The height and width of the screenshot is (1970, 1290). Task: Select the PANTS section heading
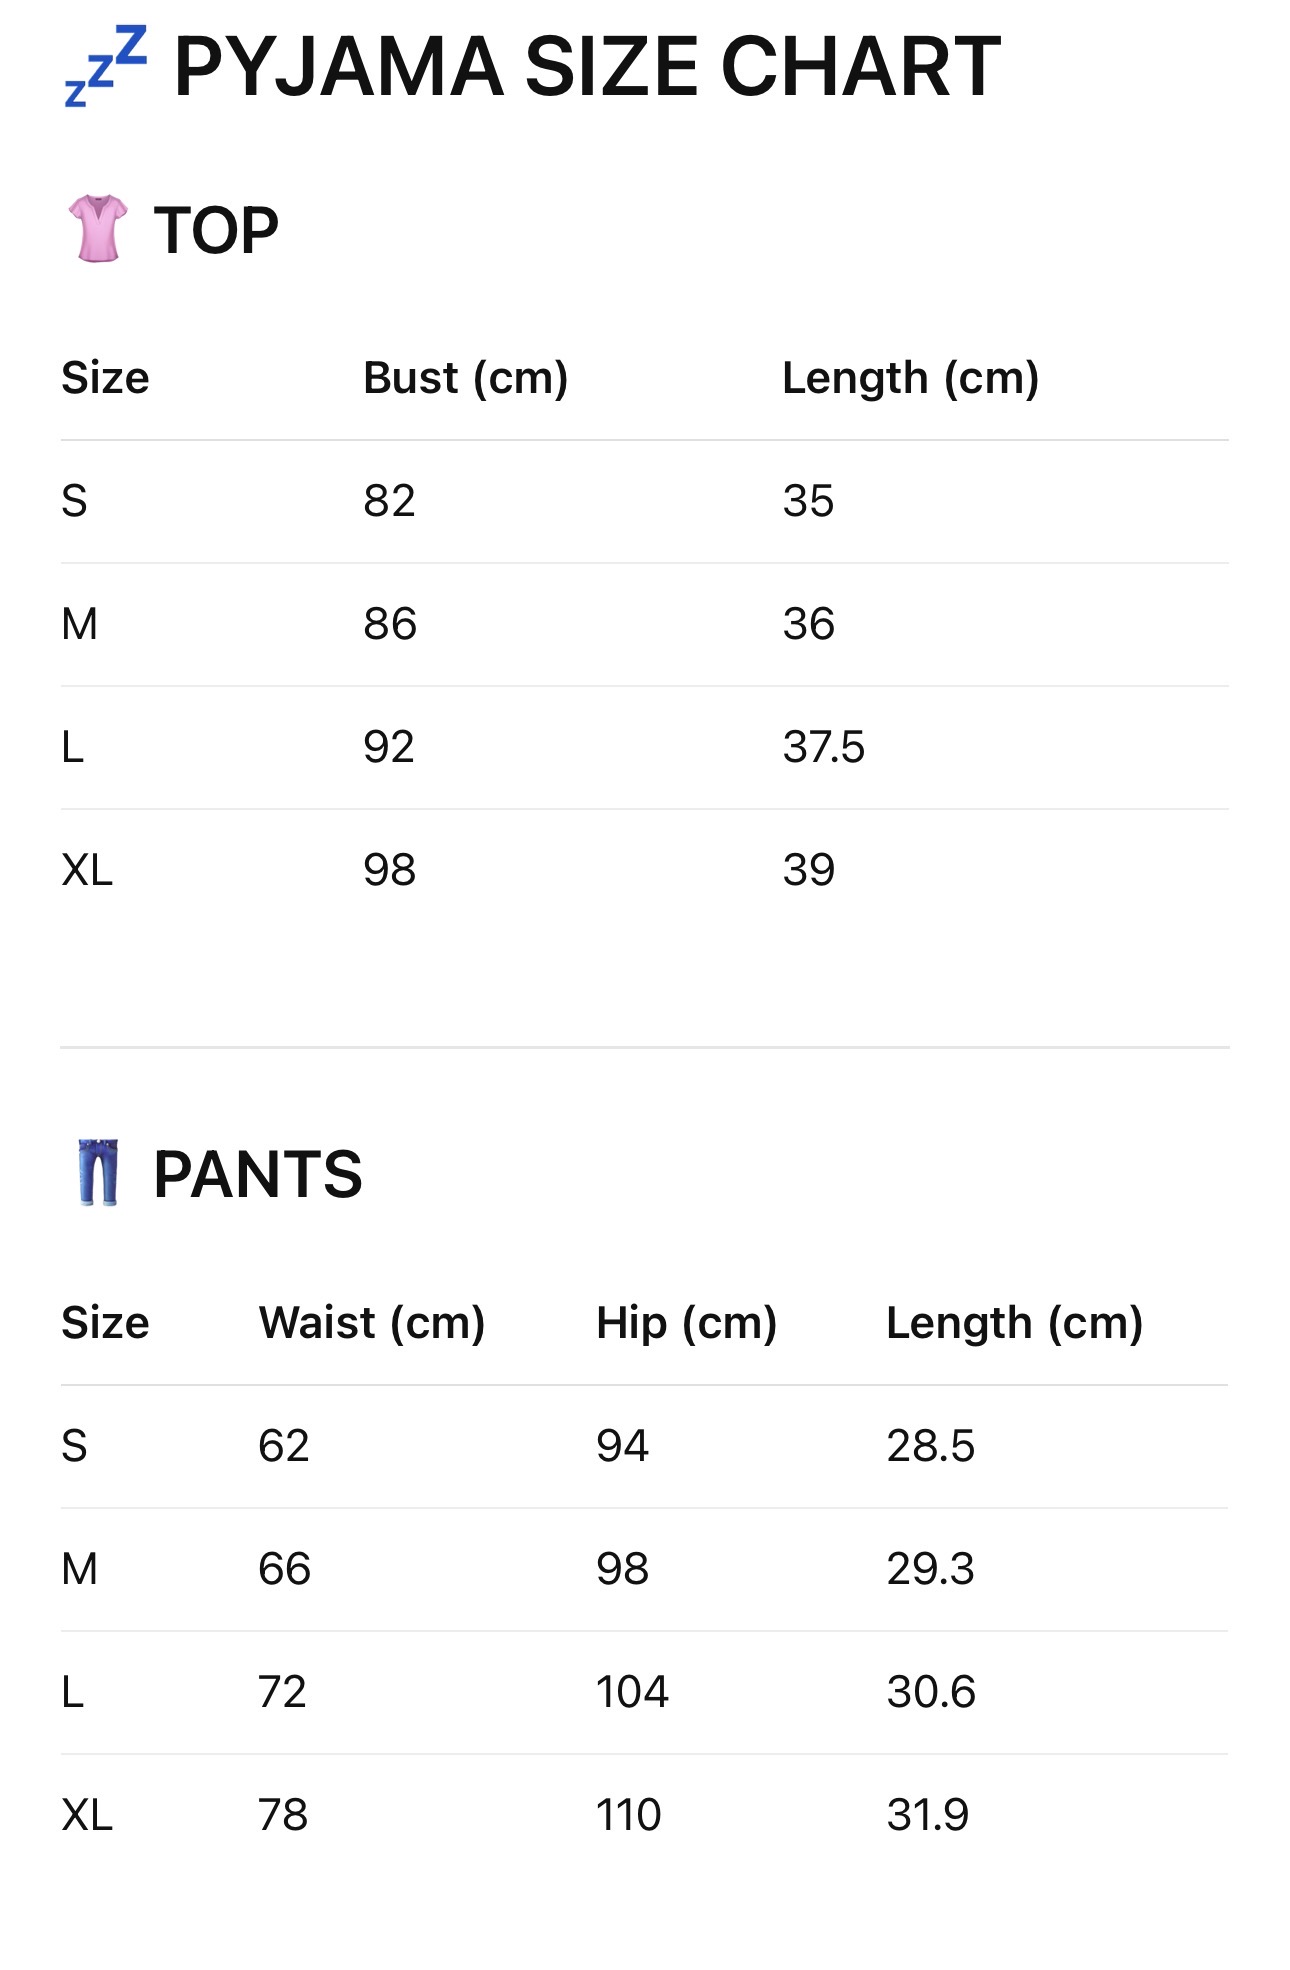click(x=257, y=1173)
